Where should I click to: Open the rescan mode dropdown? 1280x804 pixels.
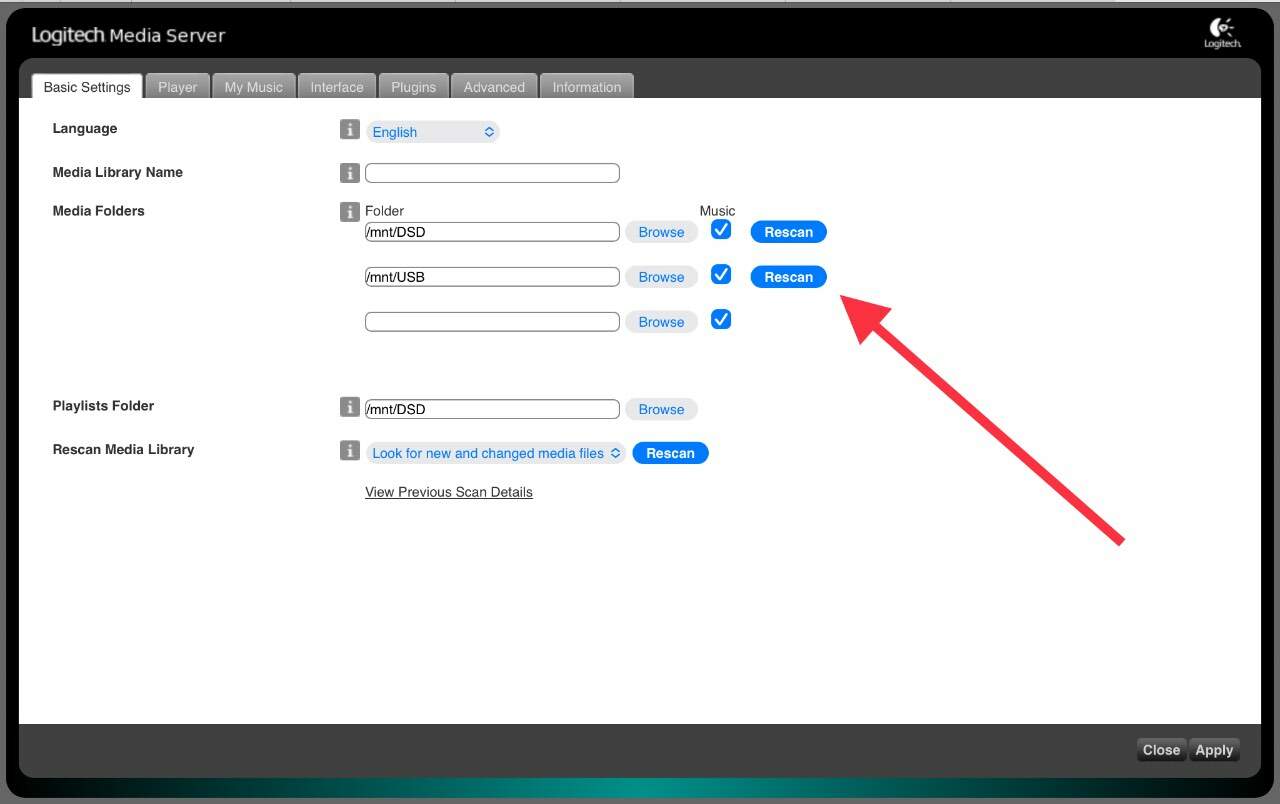(496, 453)
